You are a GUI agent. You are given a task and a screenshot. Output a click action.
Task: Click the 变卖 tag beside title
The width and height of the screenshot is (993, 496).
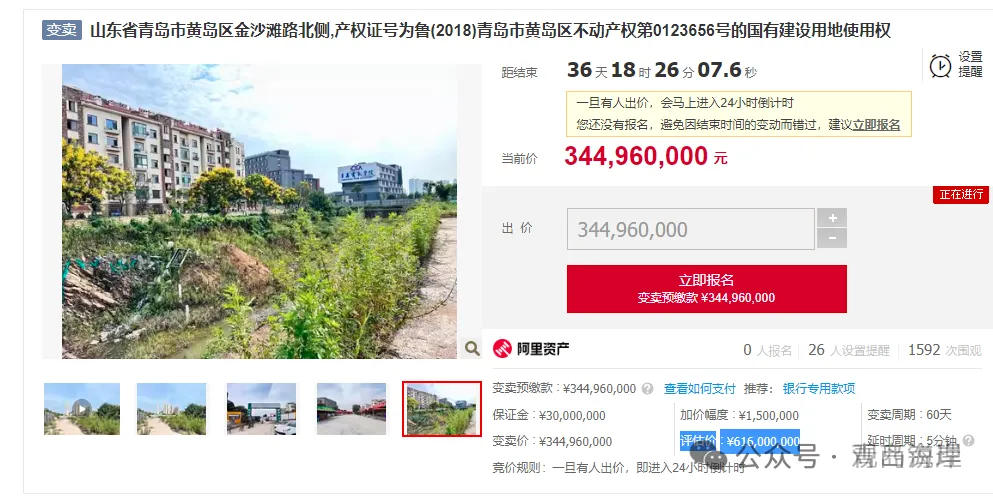point(62,30)
